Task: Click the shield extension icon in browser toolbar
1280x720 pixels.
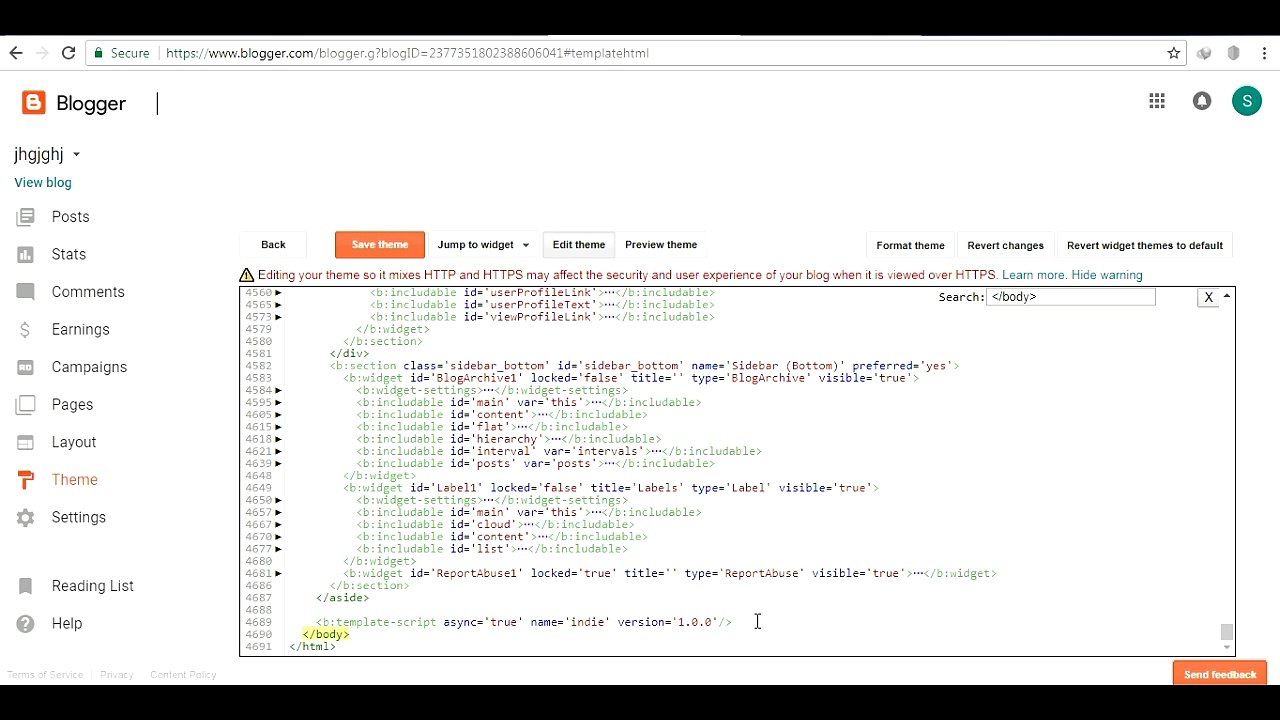Action: coord(1234,53)
